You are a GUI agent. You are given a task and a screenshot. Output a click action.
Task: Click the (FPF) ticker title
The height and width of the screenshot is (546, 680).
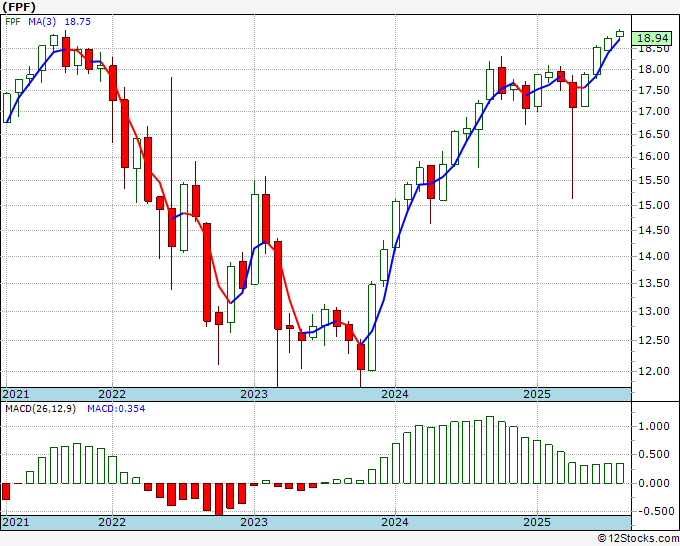click(x=19, y=7)
